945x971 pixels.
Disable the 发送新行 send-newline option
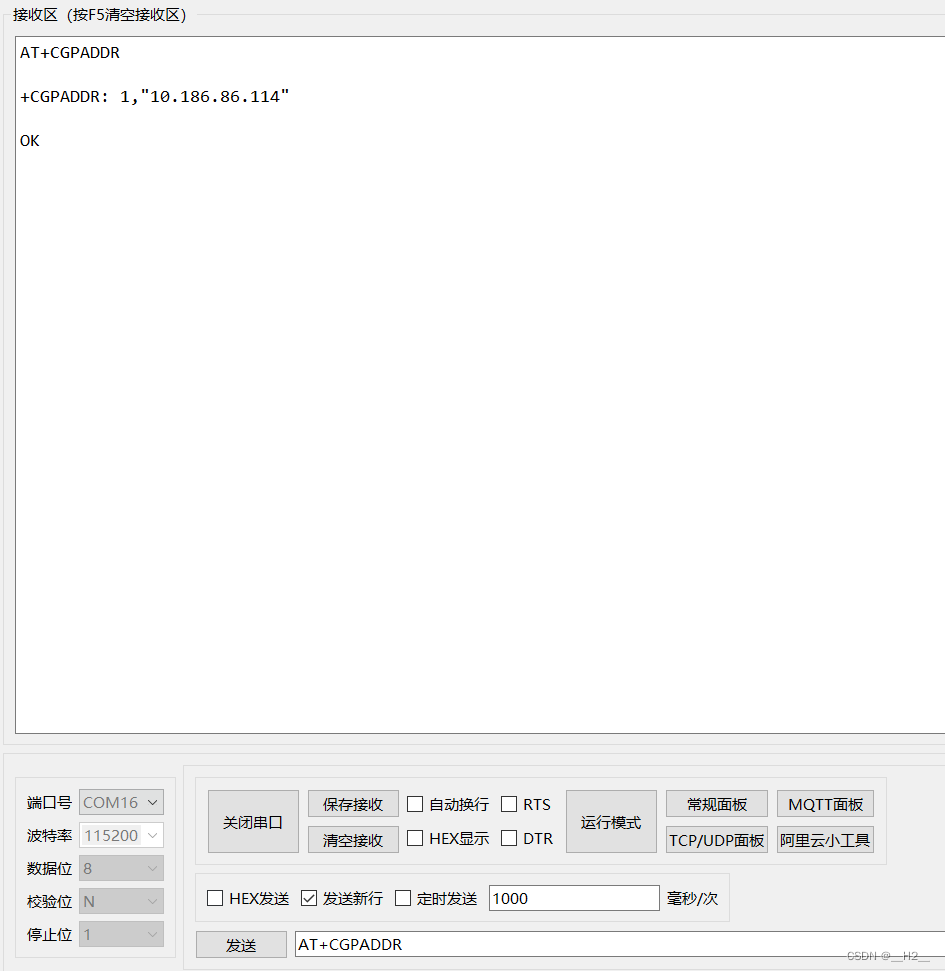309,898
